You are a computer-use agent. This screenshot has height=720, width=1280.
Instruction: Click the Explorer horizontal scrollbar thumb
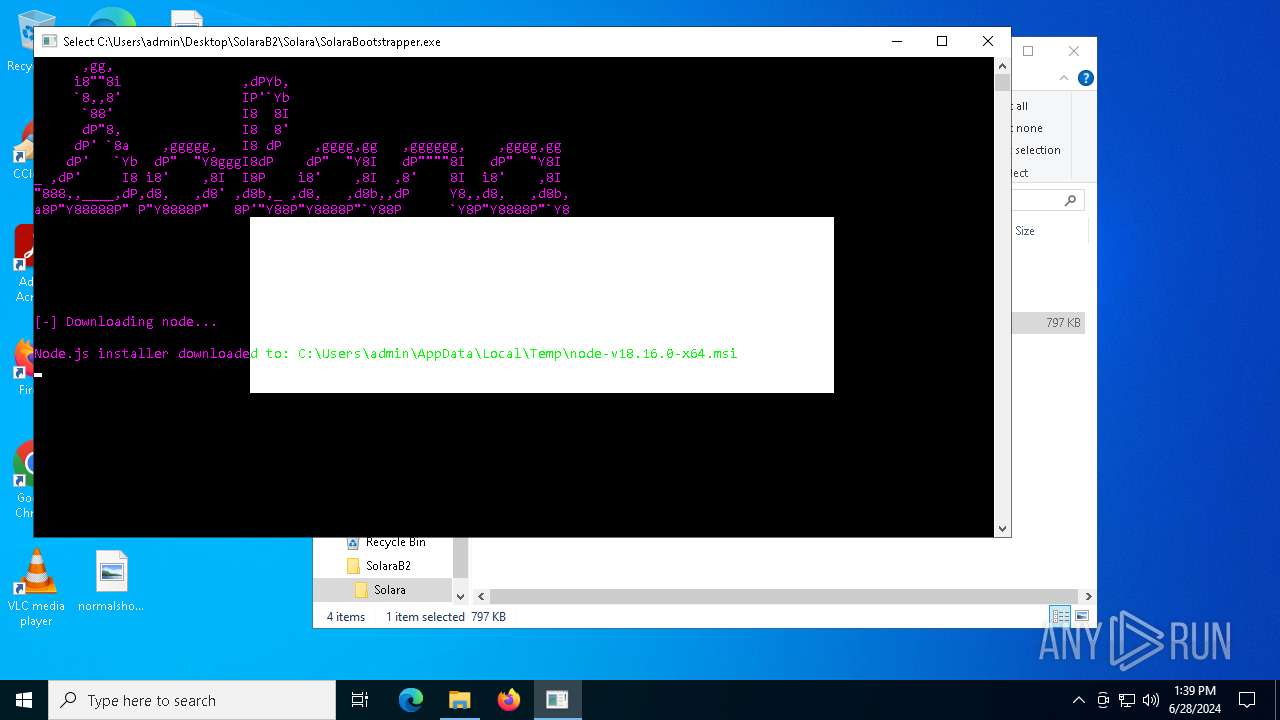point(783,596)
